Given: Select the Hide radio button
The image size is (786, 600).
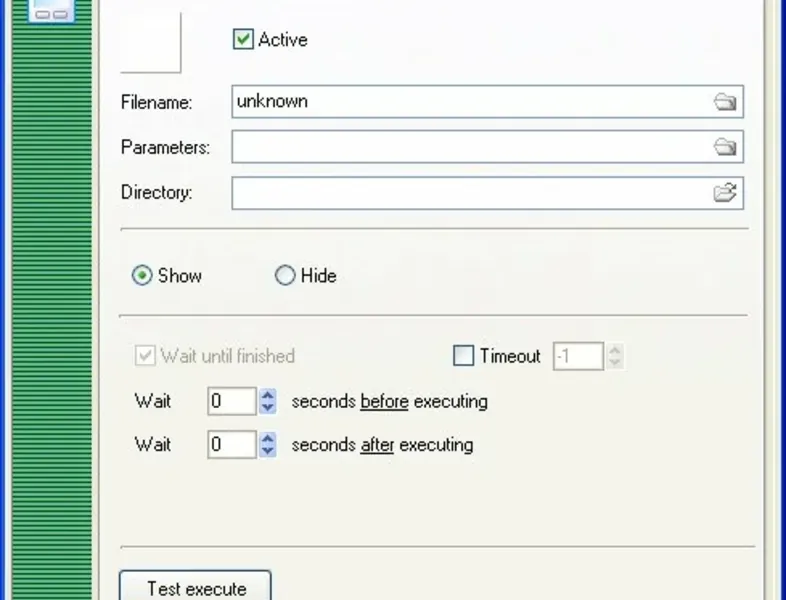Looking at the screenshot, I should click(285, 276).
